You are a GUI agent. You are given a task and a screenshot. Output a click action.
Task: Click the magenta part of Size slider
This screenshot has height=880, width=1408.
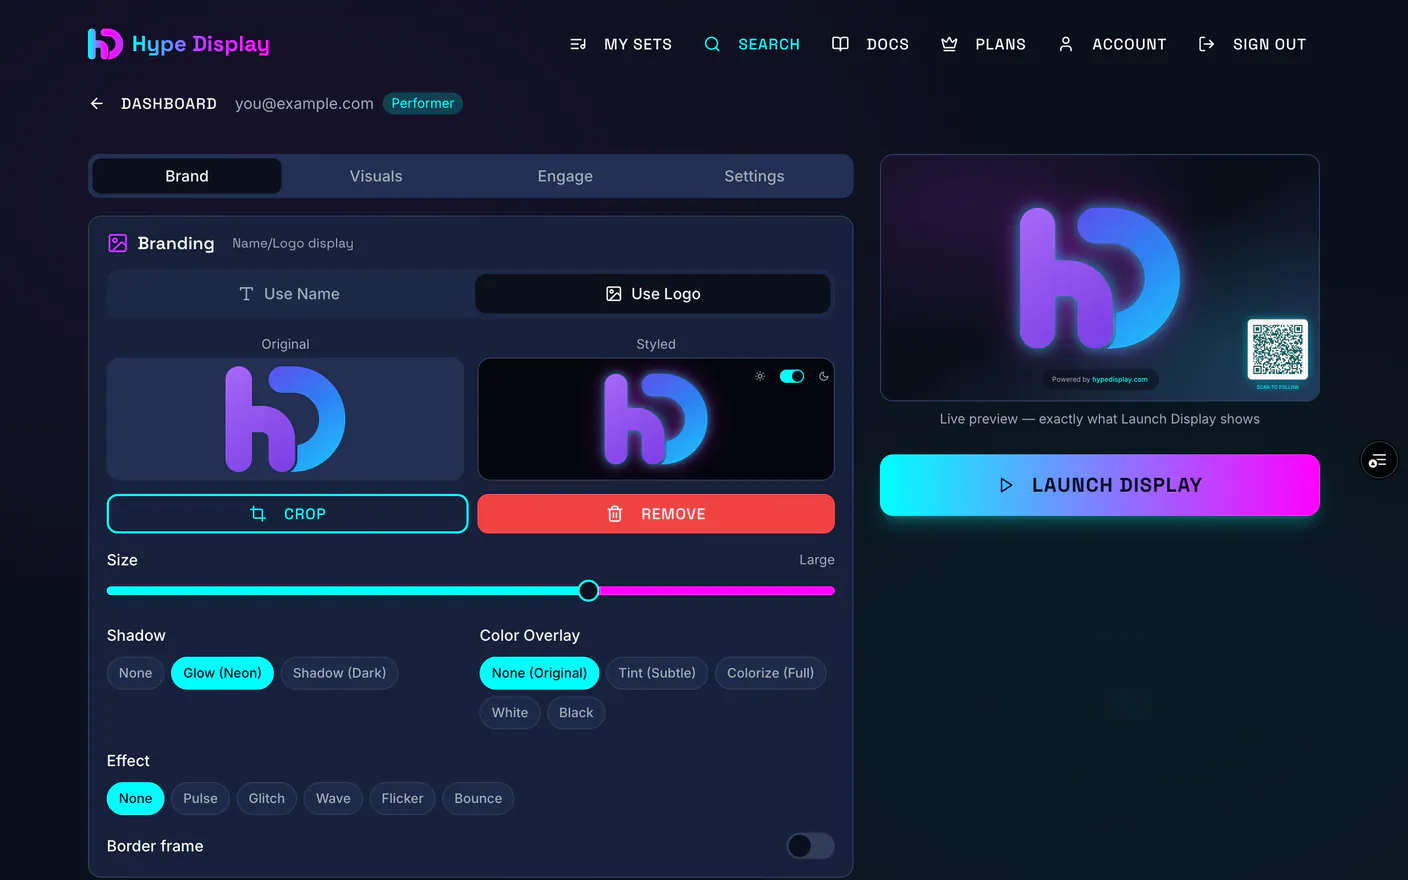pos(717,591)
